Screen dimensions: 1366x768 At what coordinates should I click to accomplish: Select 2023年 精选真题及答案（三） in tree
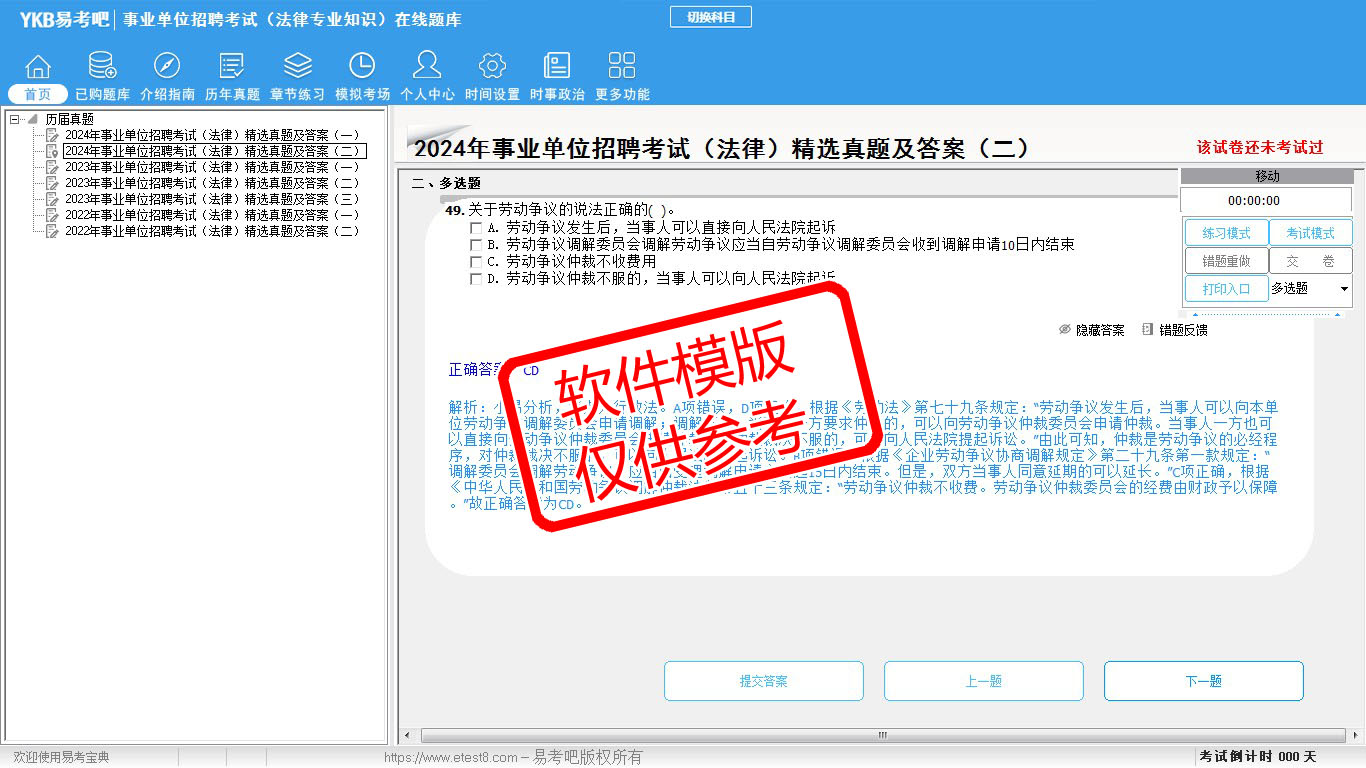point(211,199)
